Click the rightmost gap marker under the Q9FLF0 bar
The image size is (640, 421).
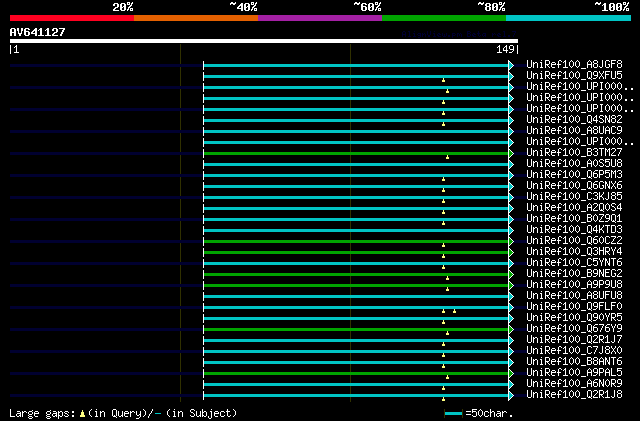click(454, 312)
